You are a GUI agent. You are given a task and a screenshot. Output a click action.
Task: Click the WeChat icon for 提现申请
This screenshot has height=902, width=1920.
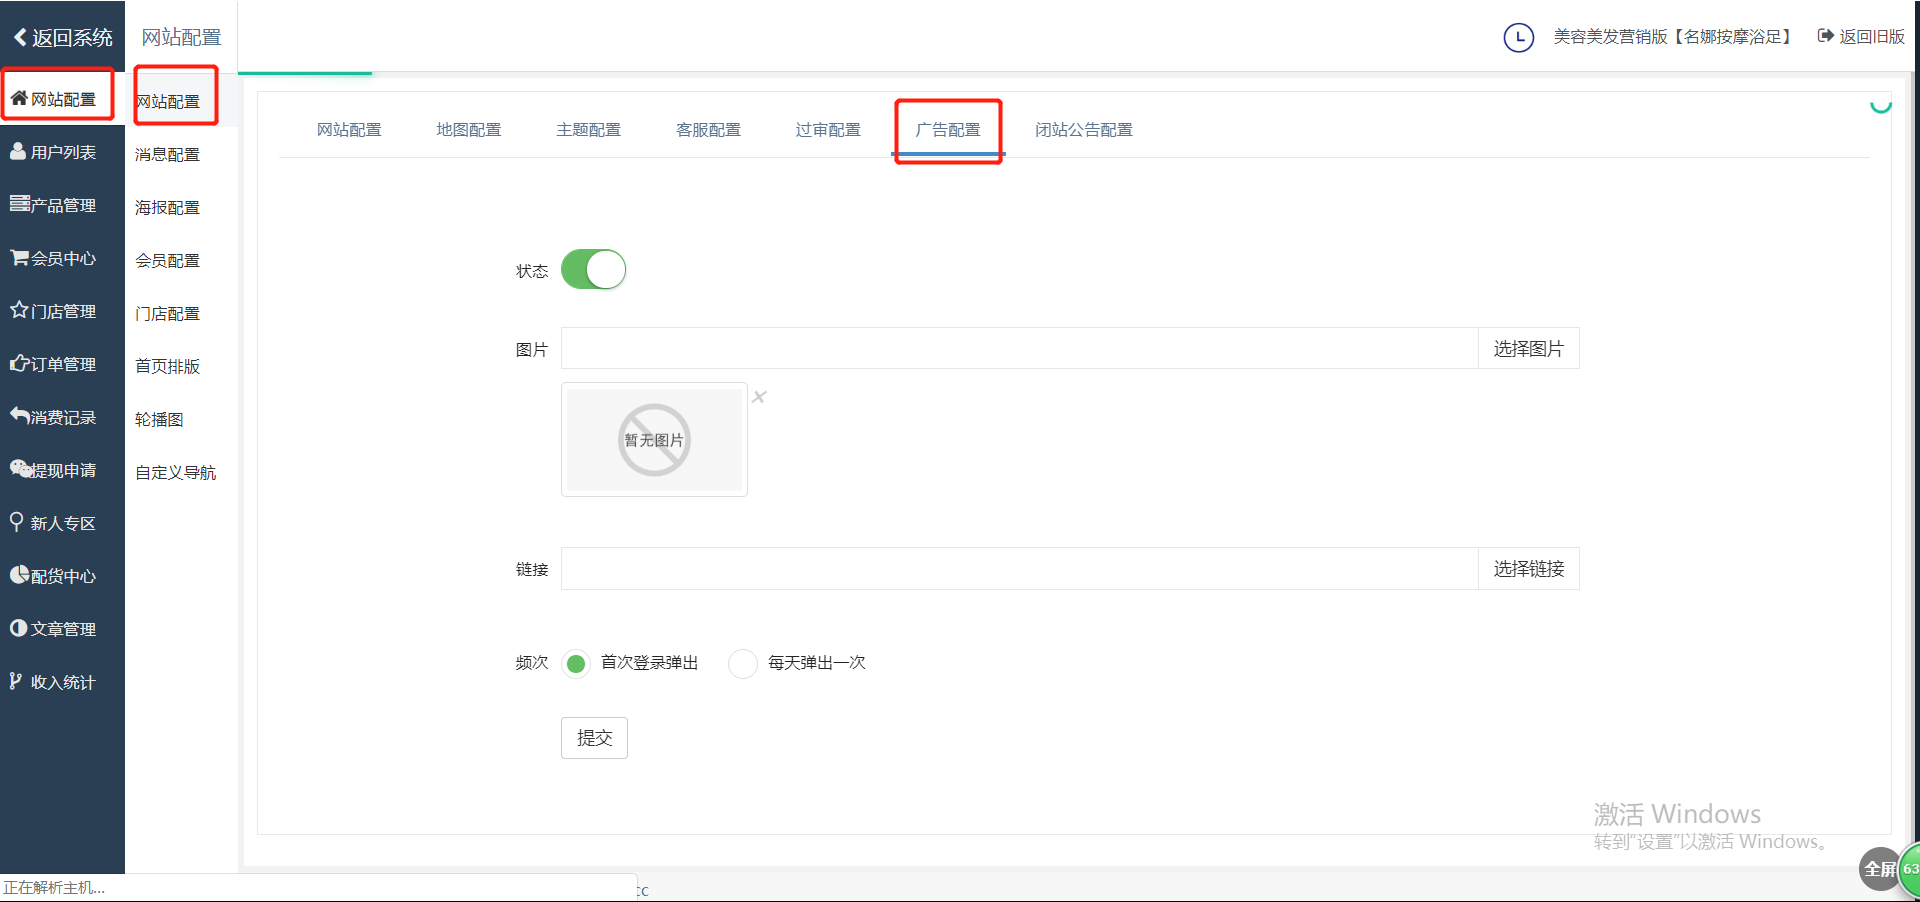pyautogui.click(x=20, y=468)
